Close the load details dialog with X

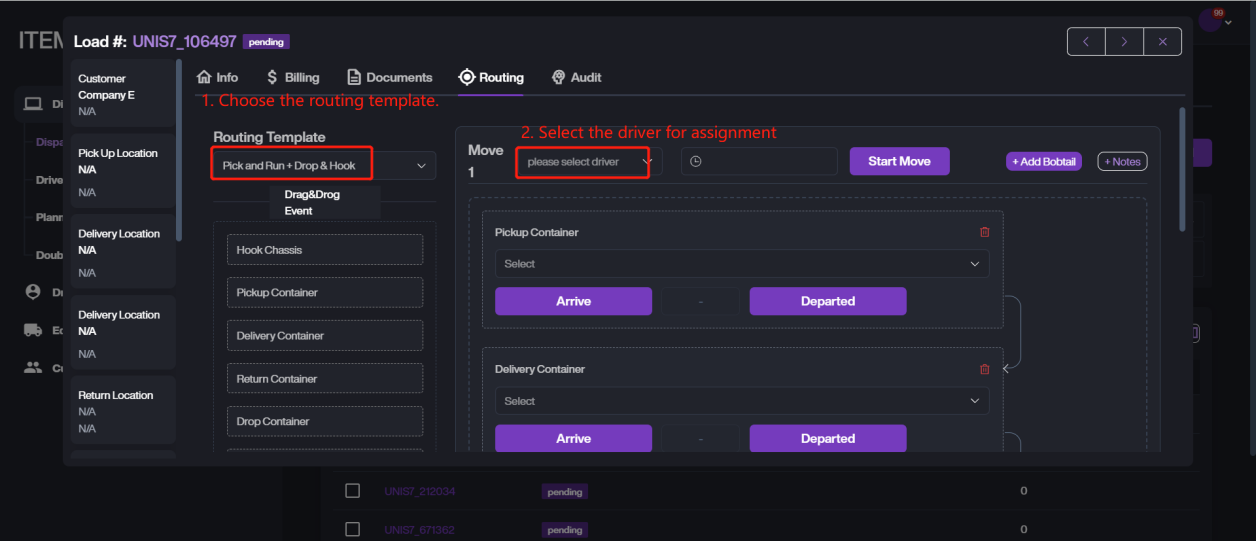point(1162,42)
